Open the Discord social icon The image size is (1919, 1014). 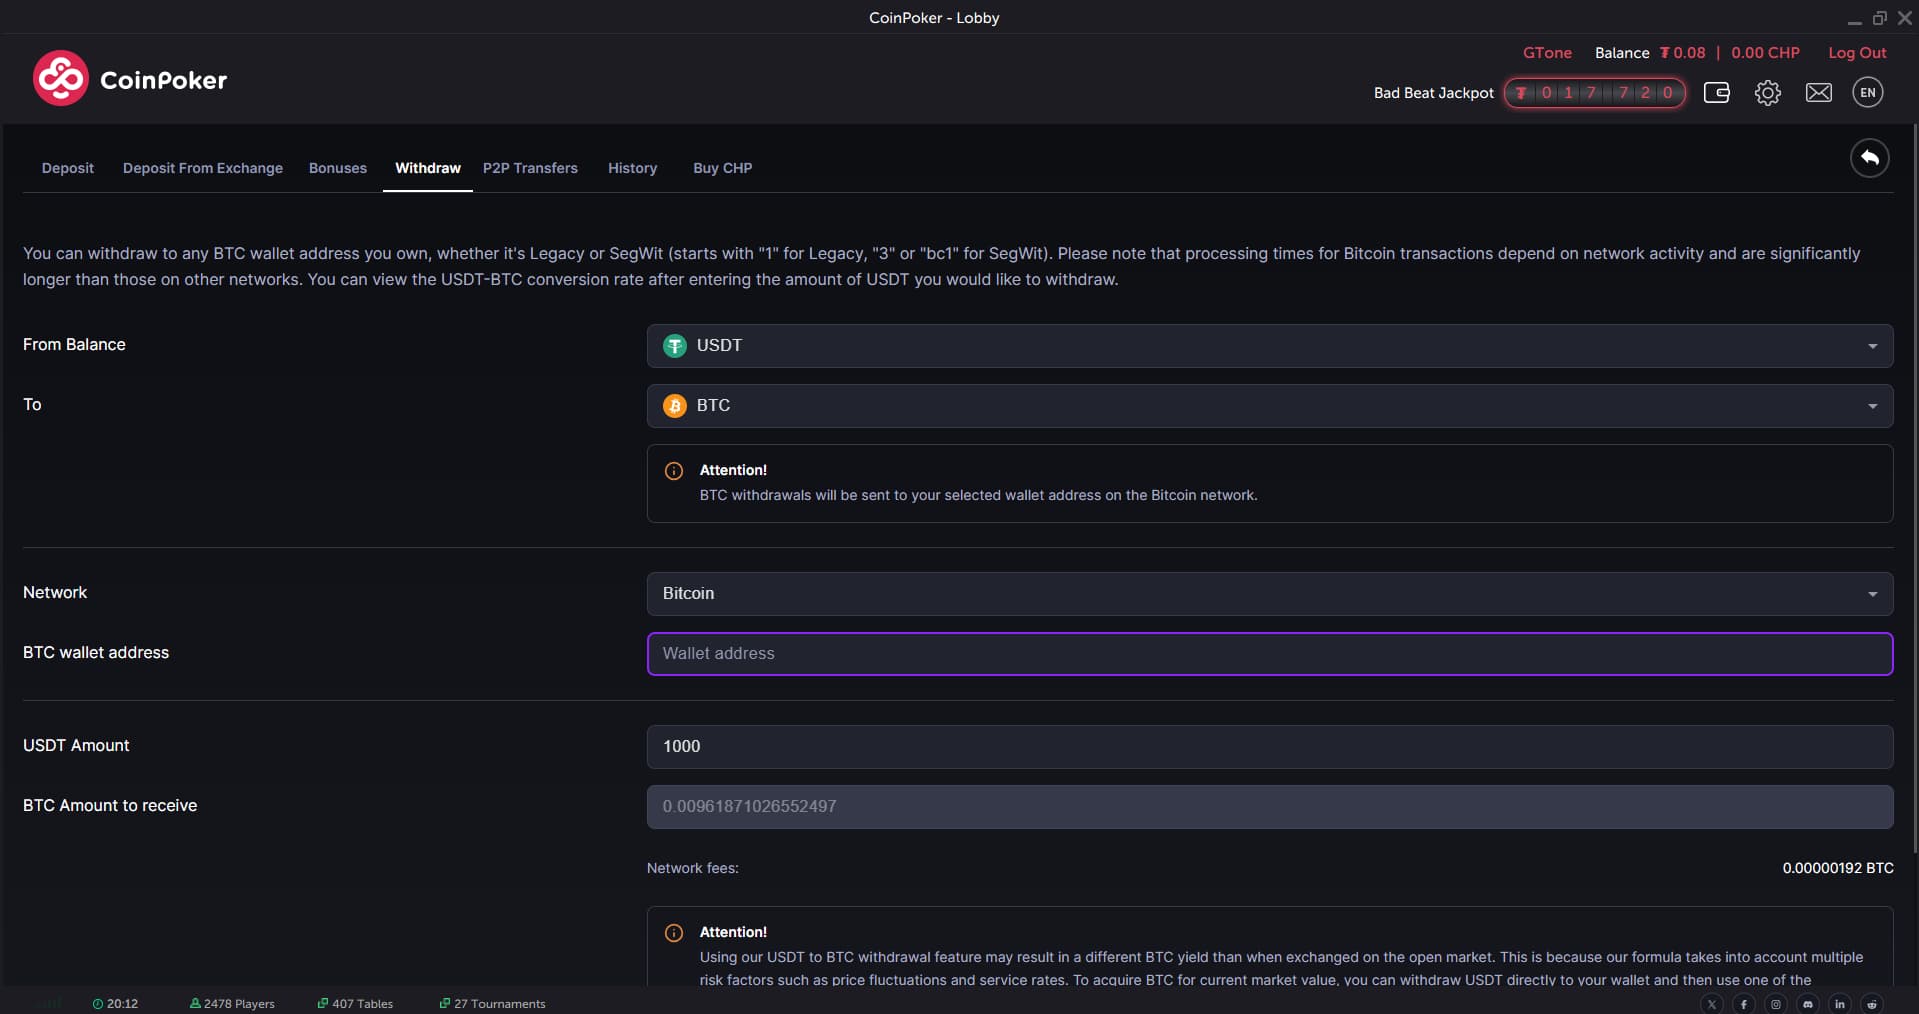1808,1004
